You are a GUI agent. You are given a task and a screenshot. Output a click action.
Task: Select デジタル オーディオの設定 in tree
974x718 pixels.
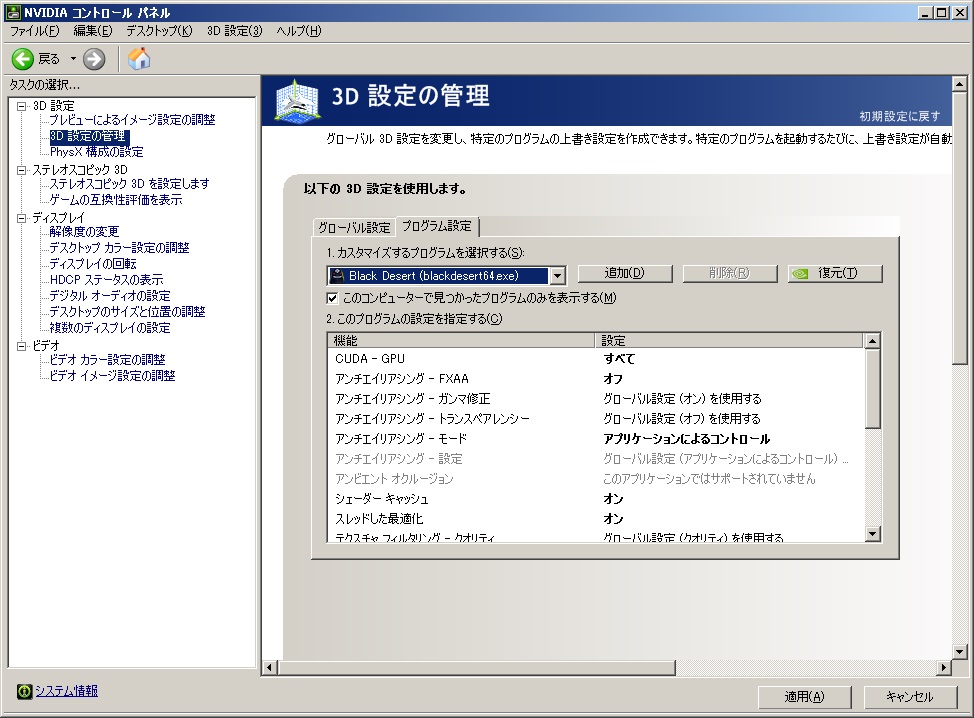coord(110,296)
